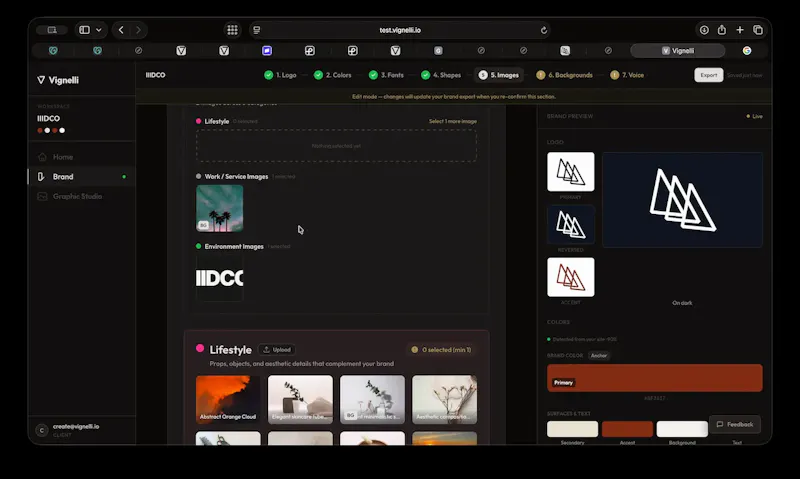Viewport: 800px width, 479px height.
Task: Click the large On dark logo preview
Action: coord(682,199)
